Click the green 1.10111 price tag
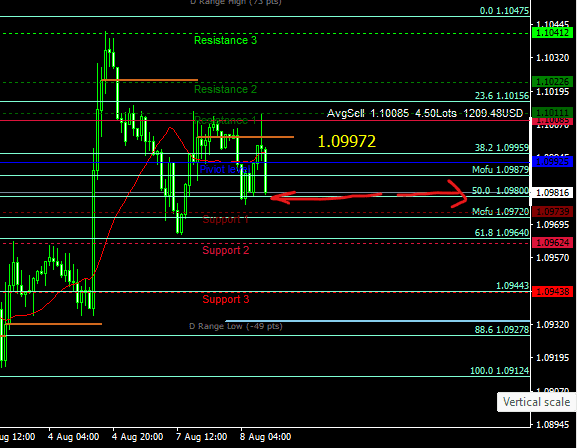578x448 pixels. point(553,112)
